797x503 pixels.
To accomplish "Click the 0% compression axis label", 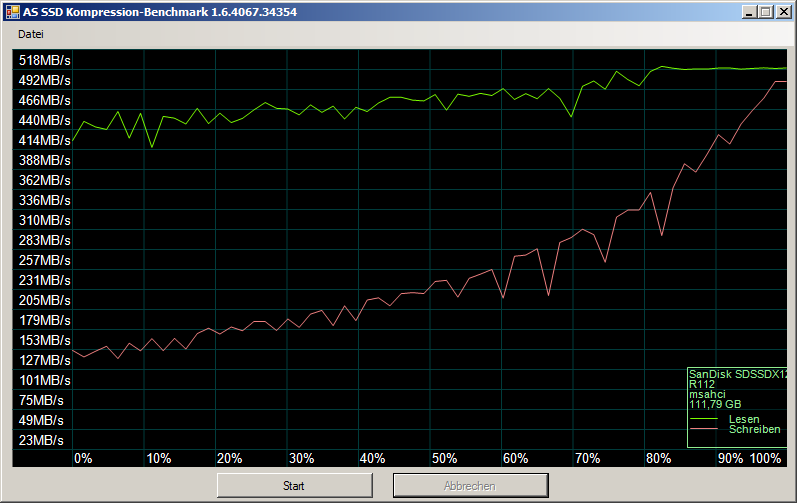I will [x=83, y=458].
